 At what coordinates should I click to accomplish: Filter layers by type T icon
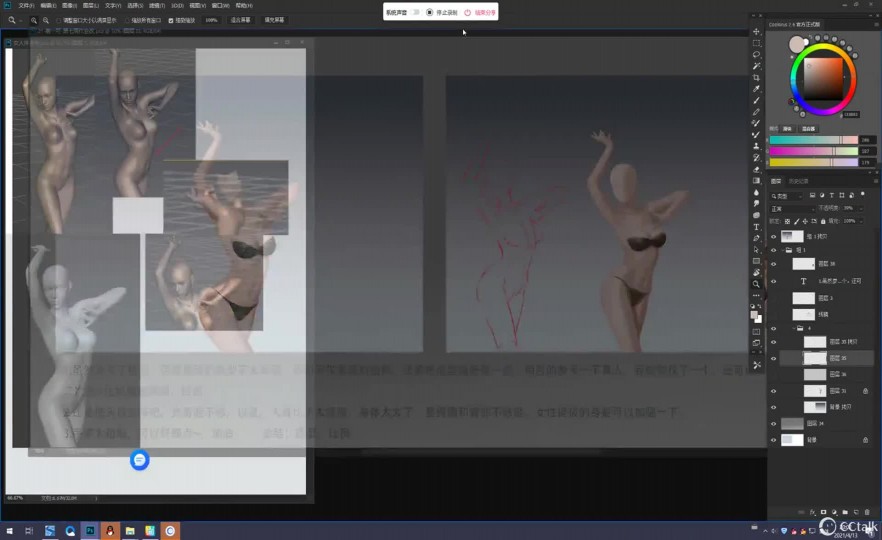pyautogui.click(x=831, y=195)
